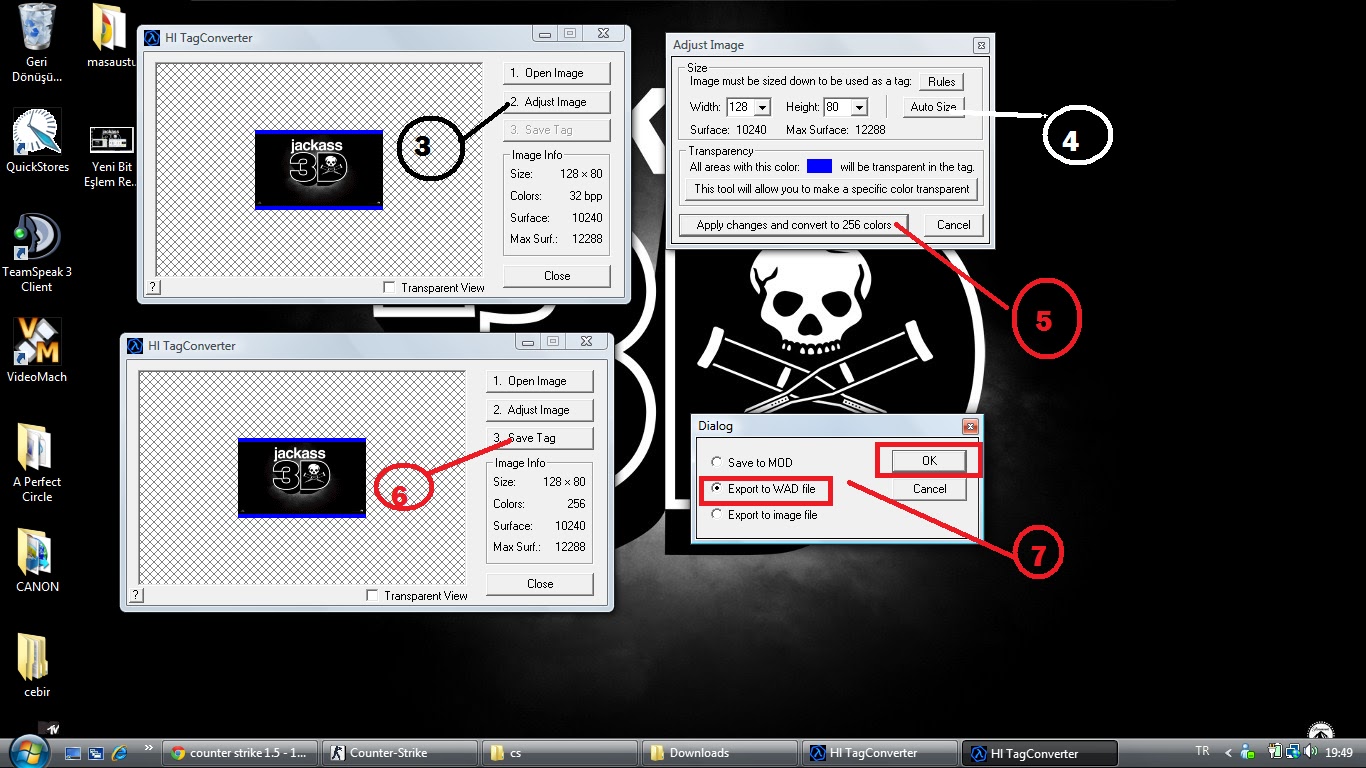The width and height of the screenshot is (1366, 768).
Task: Click jackass 3D preview in 32 bpp TagConverter window
Action: (x=319, y=170)
